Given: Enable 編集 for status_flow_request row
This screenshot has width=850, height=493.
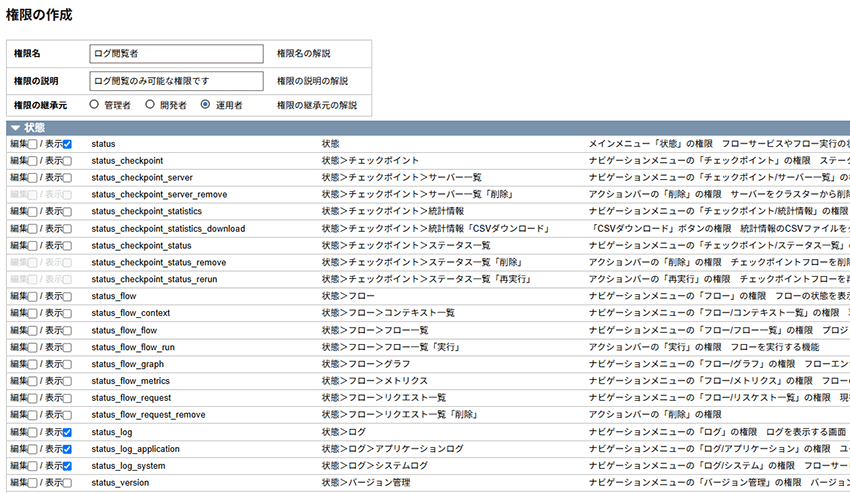Looking at the screenshot, I should click(x=32, y=399).
